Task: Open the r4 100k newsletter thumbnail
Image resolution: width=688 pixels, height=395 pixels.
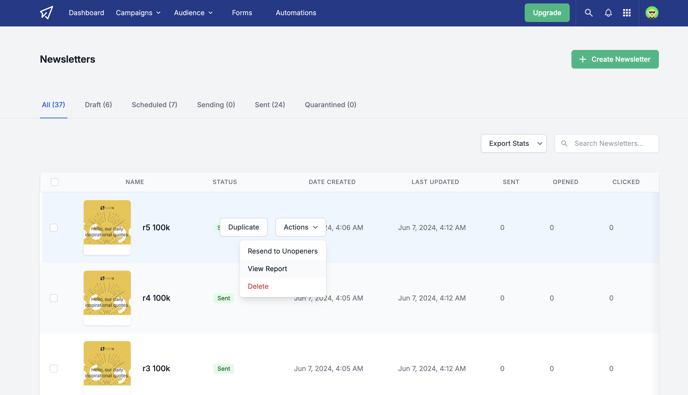Action: point(107,298)
